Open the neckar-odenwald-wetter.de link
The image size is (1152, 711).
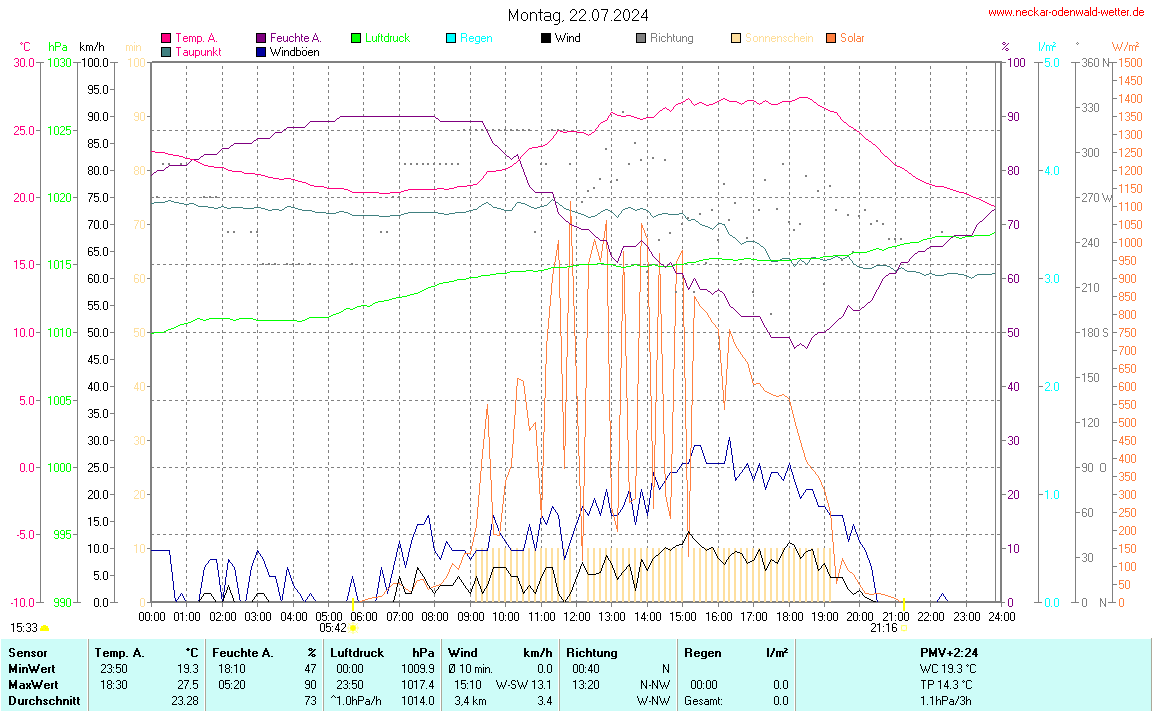click(1065, 12)
